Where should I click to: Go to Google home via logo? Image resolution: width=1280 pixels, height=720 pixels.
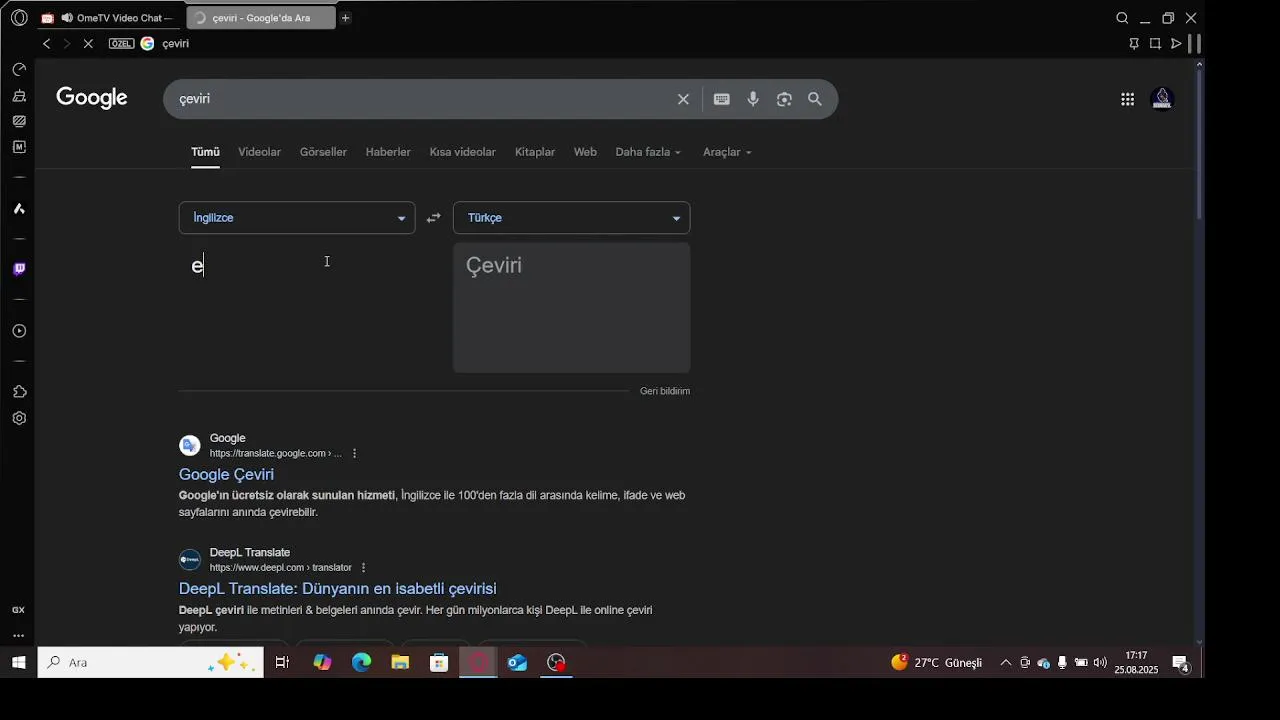point(92,98)
